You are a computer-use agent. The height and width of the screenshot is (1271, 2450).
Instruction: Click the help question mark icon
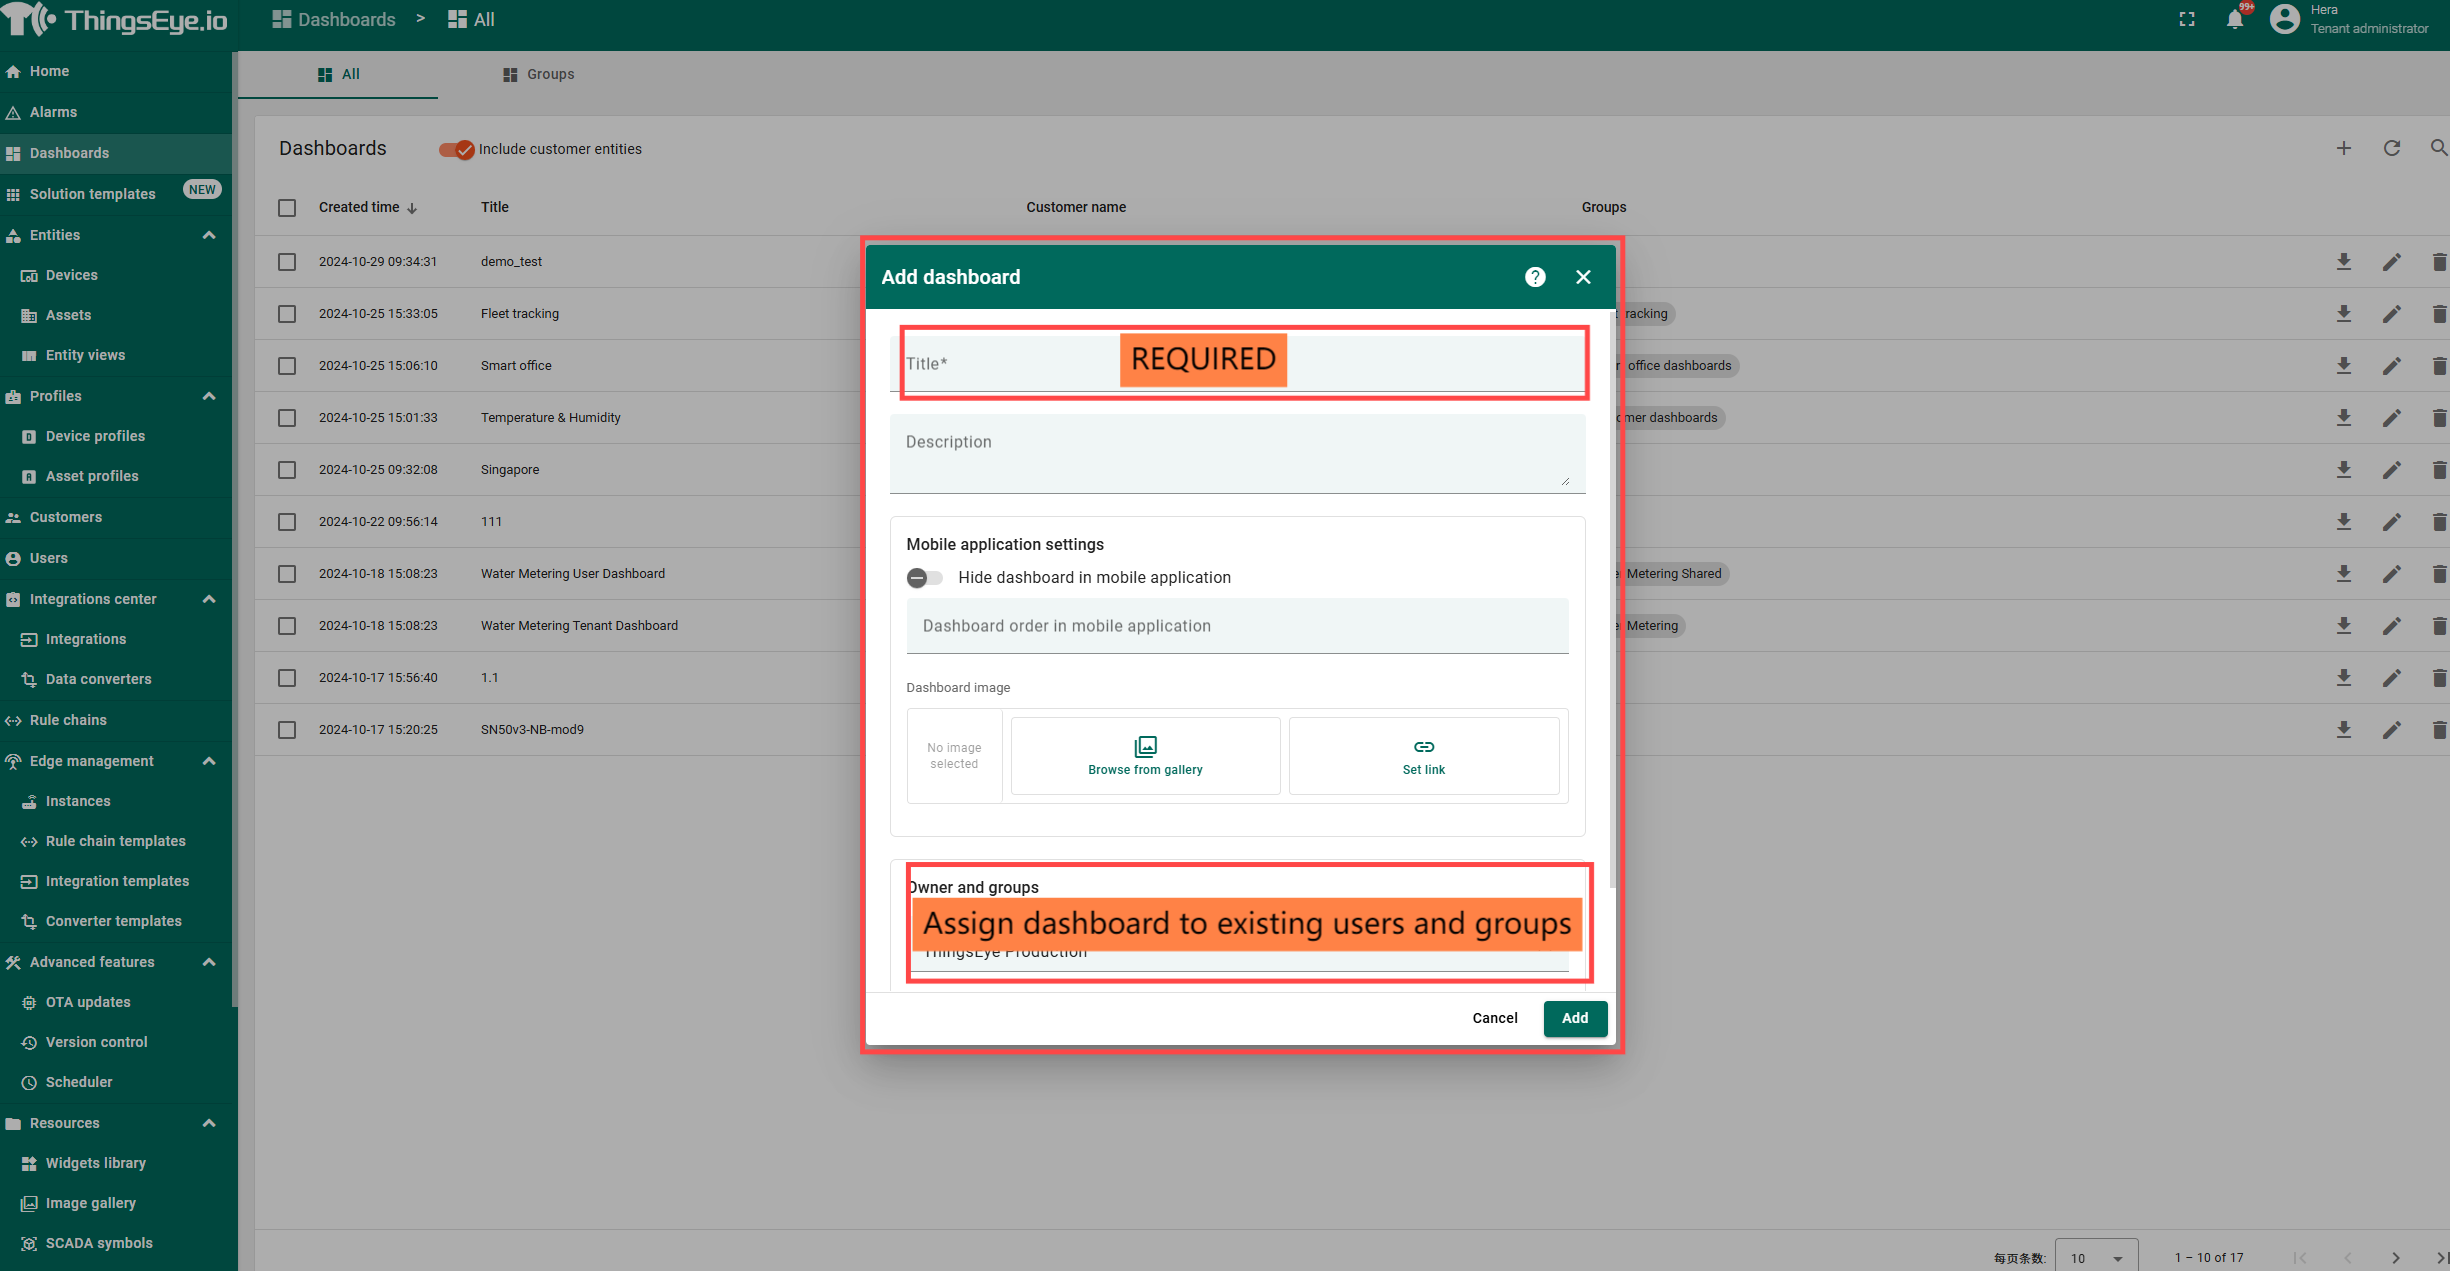click(x=1535, y=277)
